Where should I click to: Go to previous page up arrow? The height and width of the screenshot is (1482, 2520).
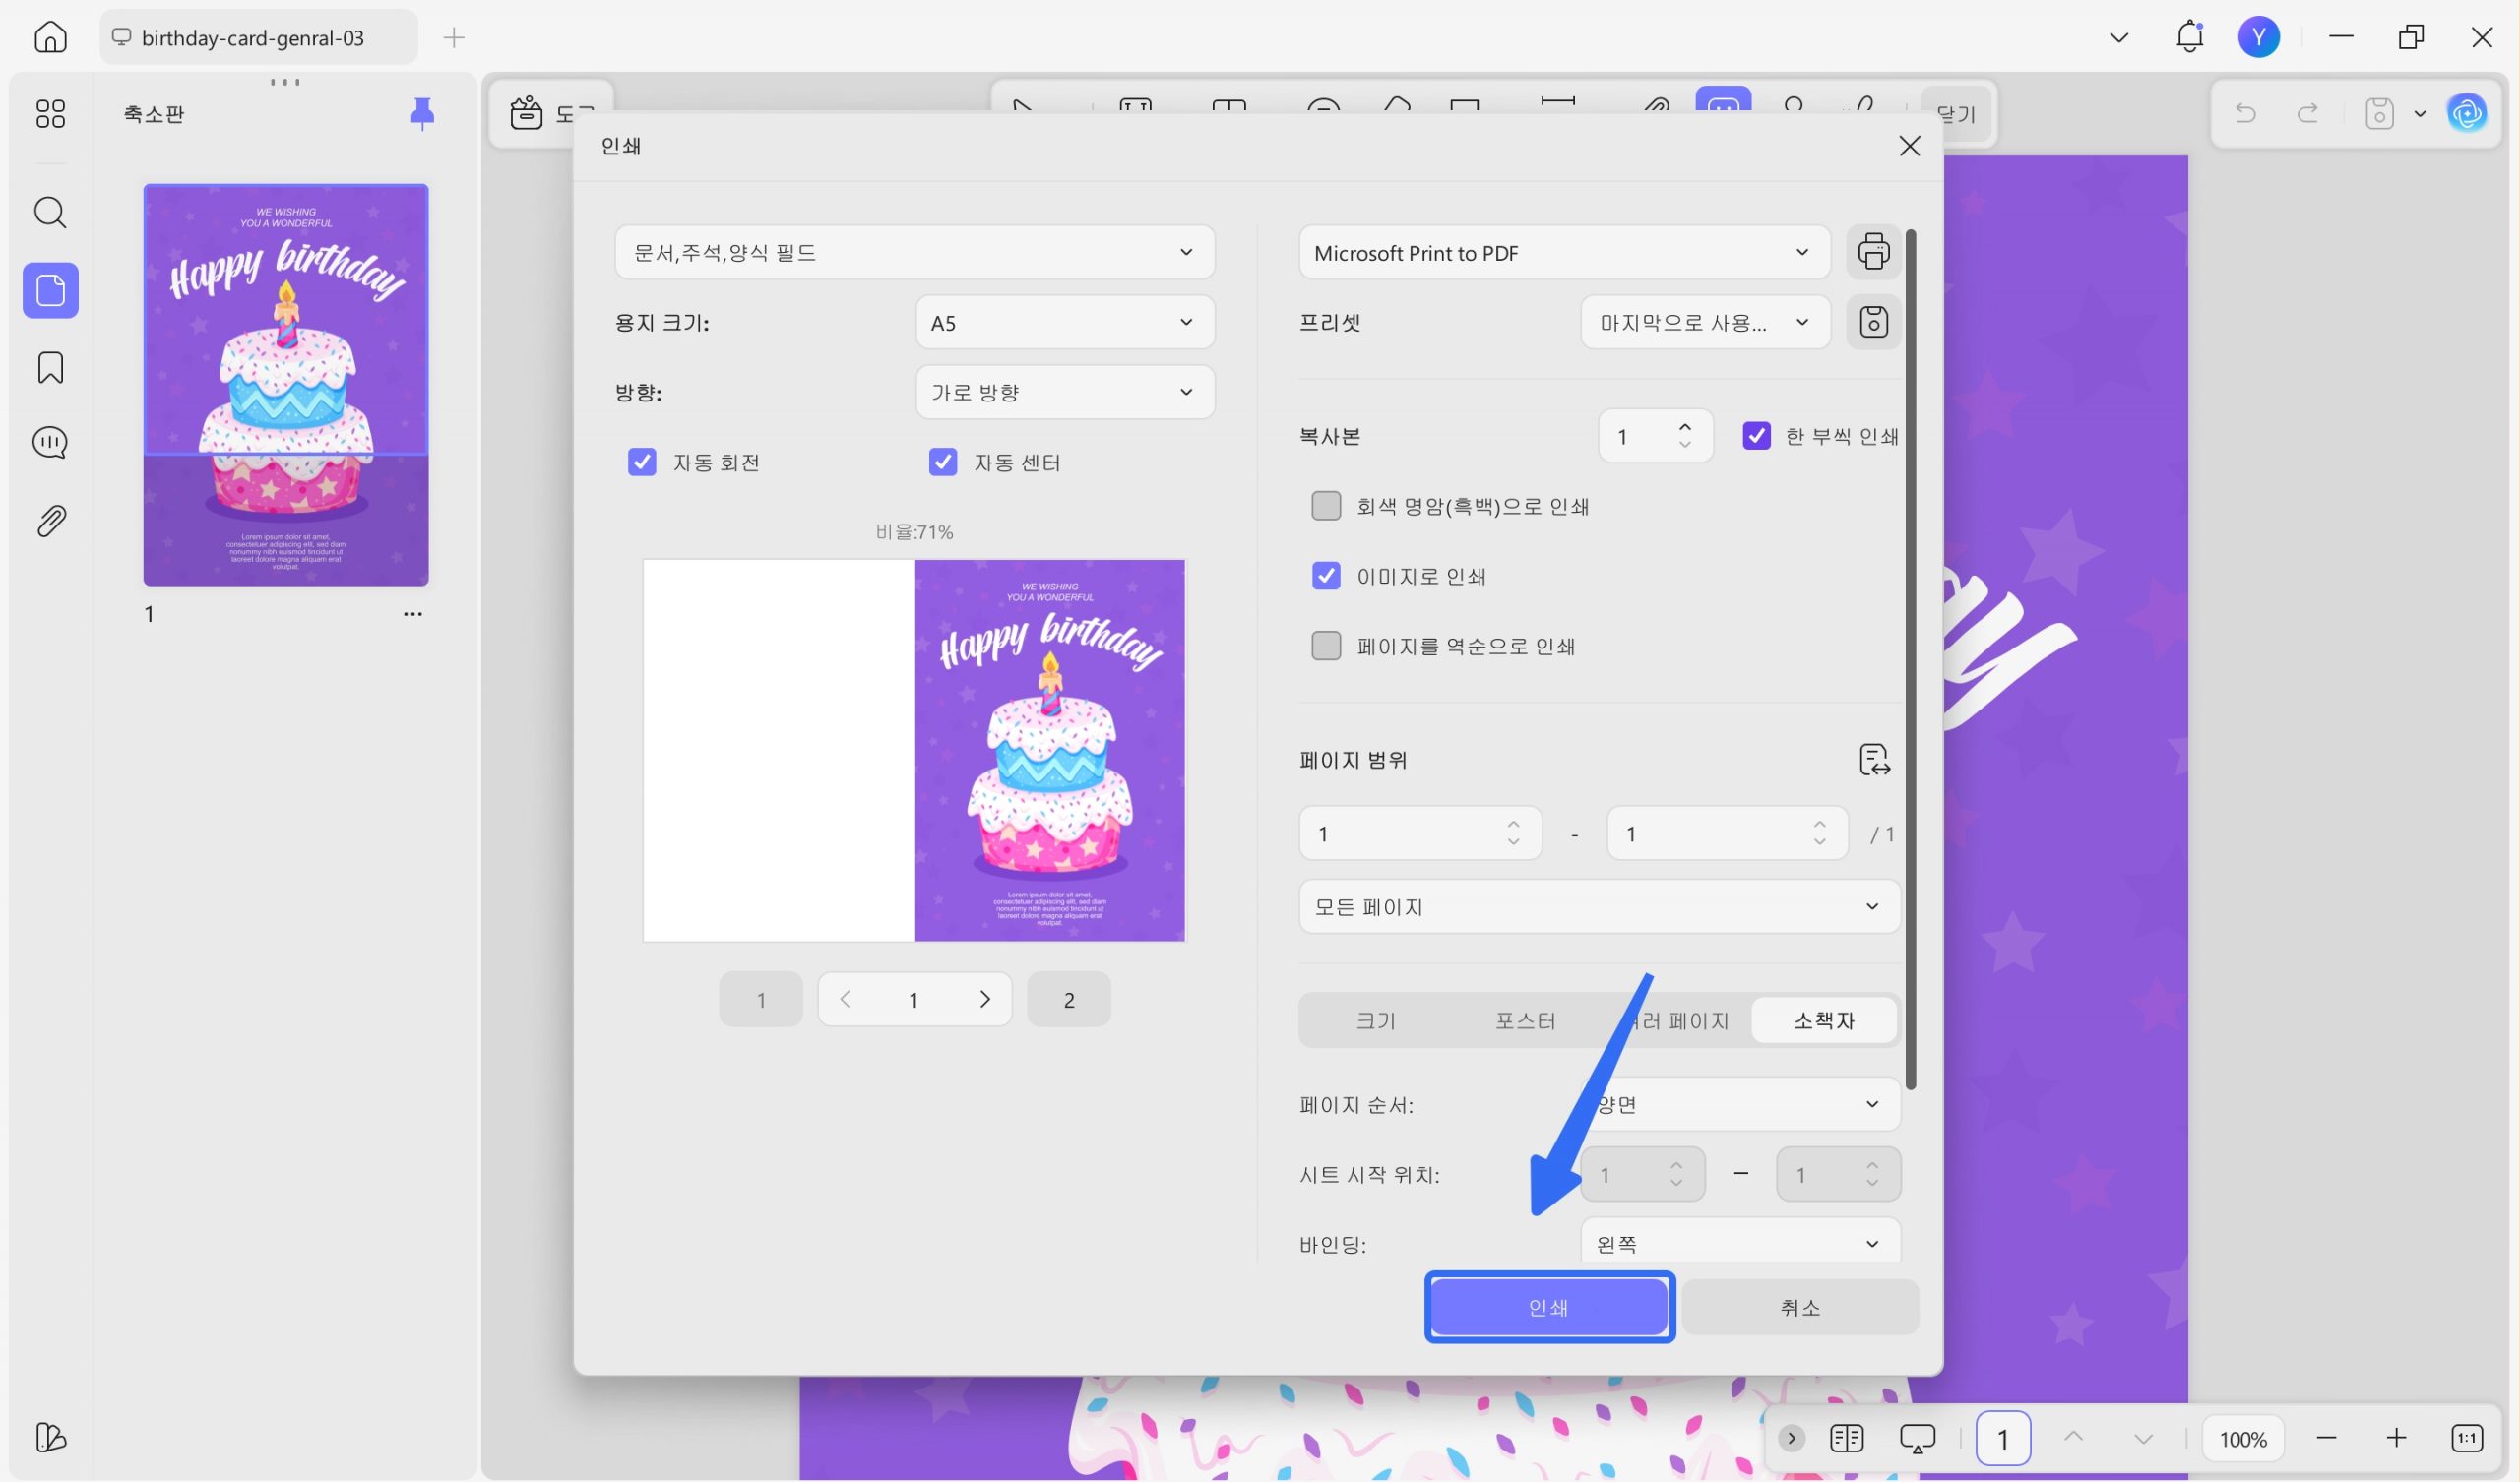(2073, 1437)
